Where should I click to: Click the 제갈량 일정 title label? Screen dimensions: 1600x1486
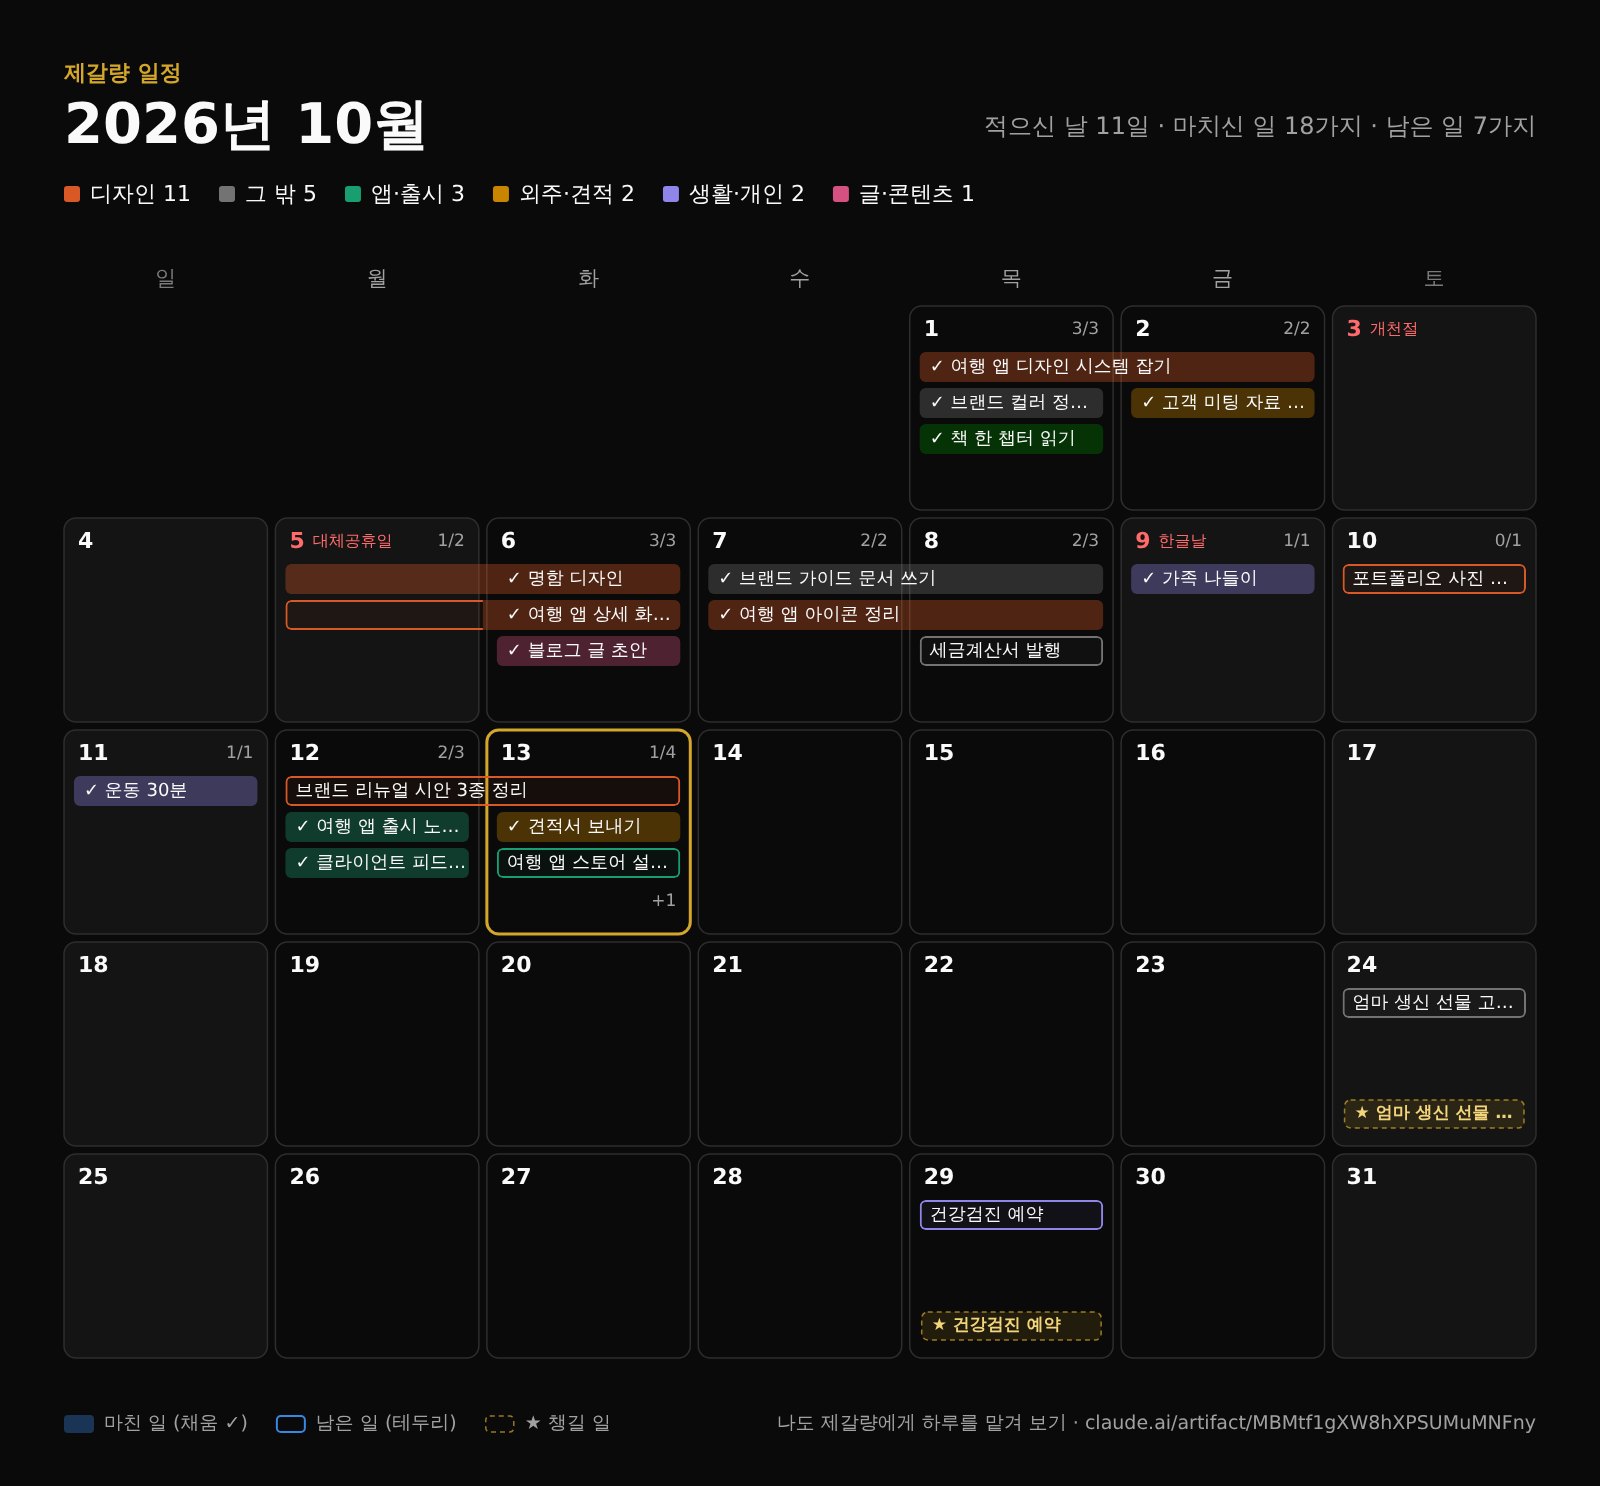[122, 73]
